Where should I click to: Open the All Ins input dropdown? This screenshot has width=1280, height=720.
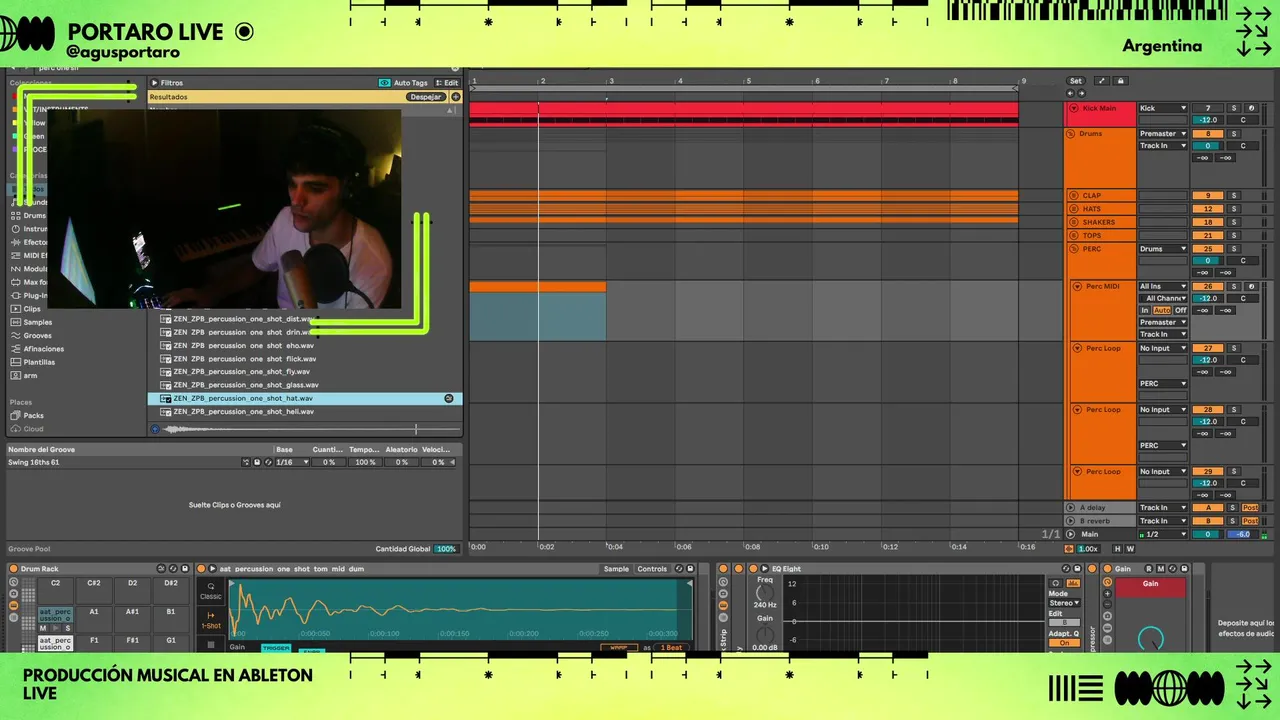tap(1163, 286)
